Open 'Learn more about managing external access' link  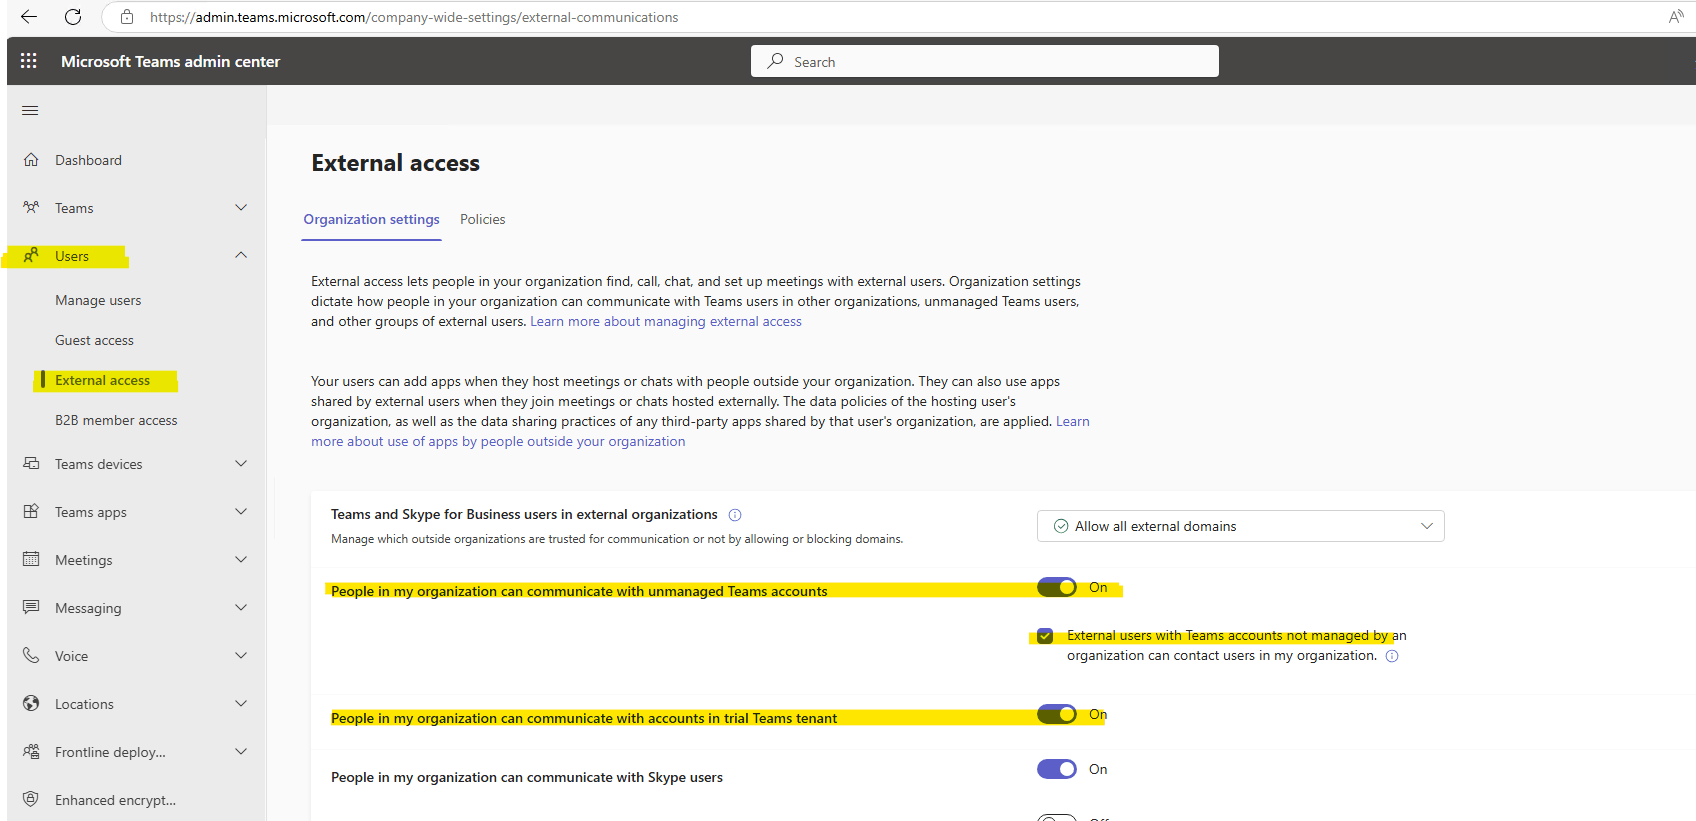[666, 321]
